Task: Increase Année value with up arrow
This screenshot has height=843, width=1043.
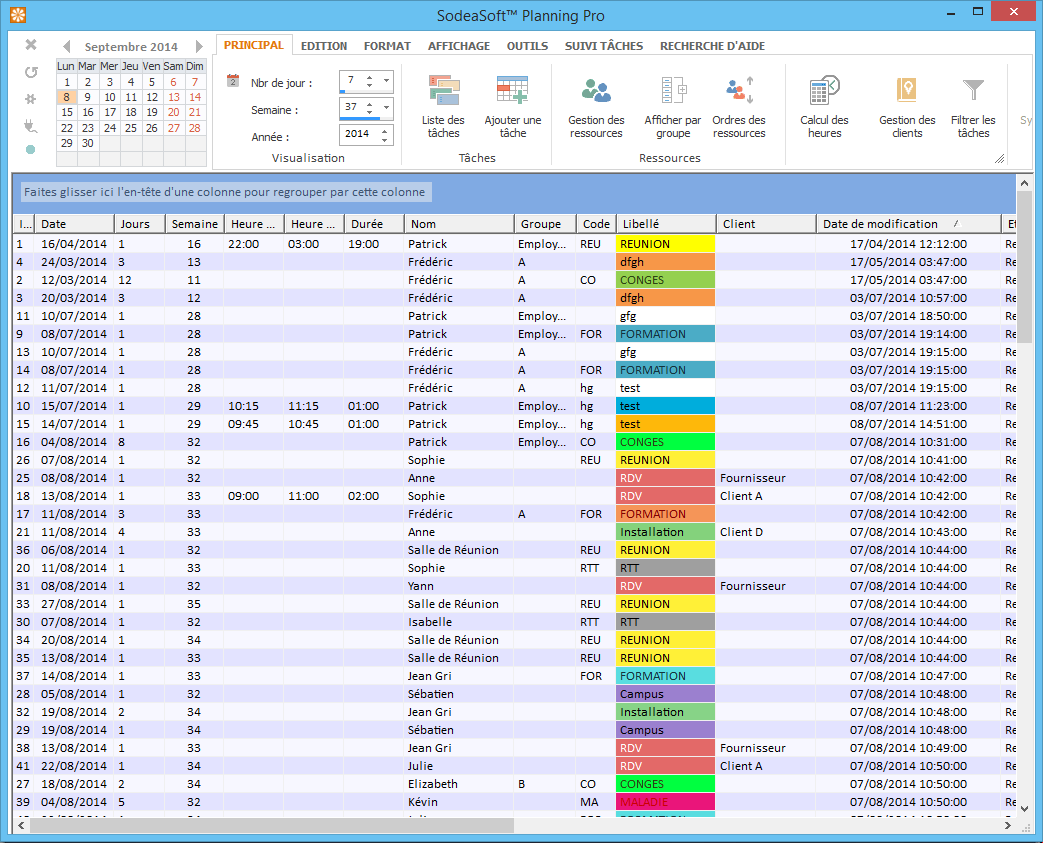Action: pos(384,131)
